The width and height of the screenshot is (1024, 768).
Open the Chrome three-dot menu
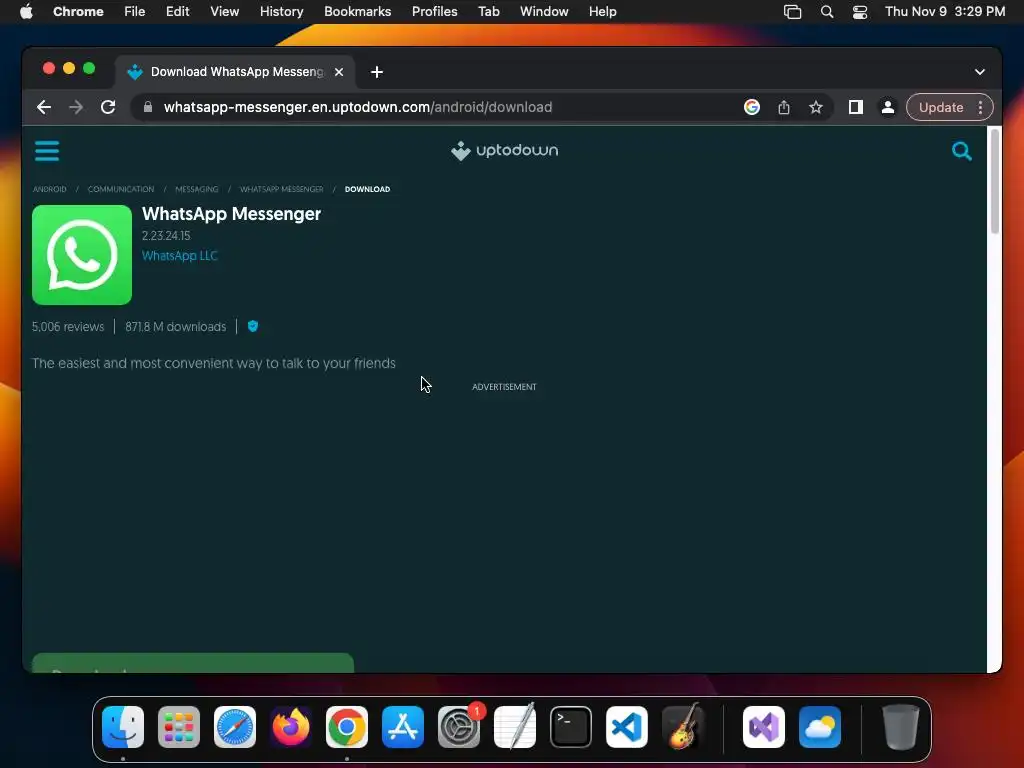click(980, 107)
